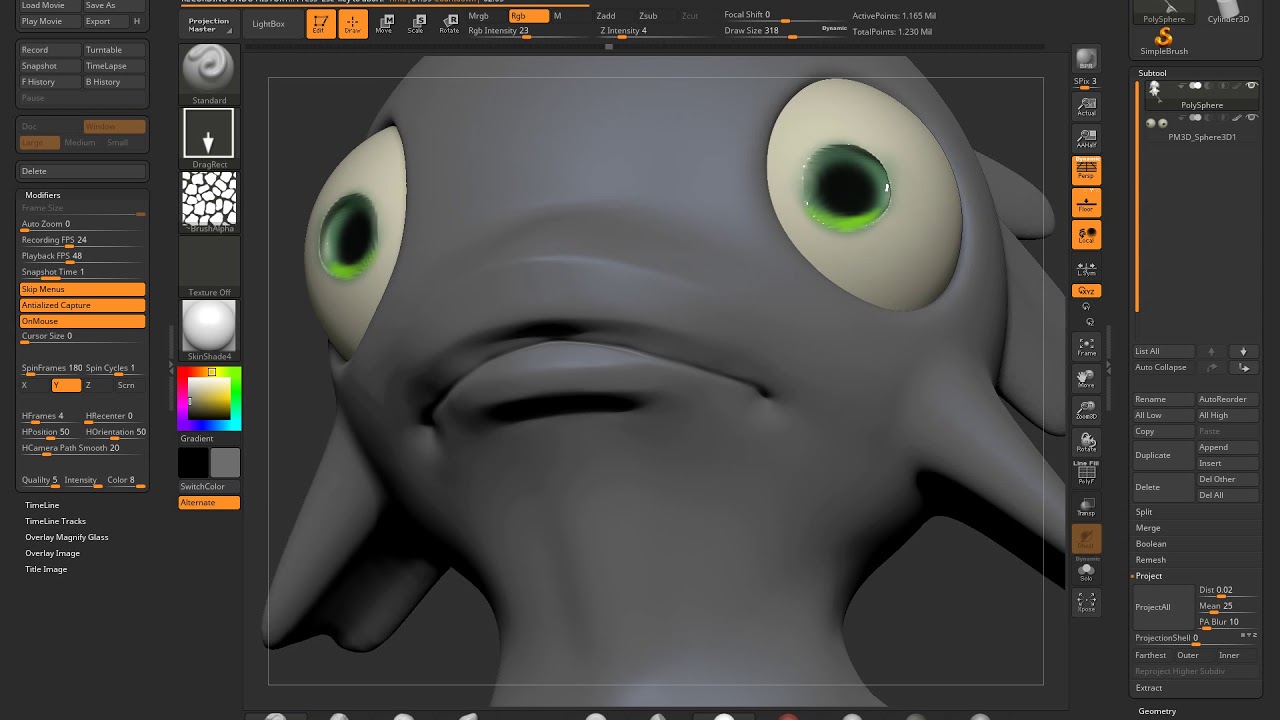Open the SkinShade4 material picker
Viewport: 1280px width, 720px height.
209,330
